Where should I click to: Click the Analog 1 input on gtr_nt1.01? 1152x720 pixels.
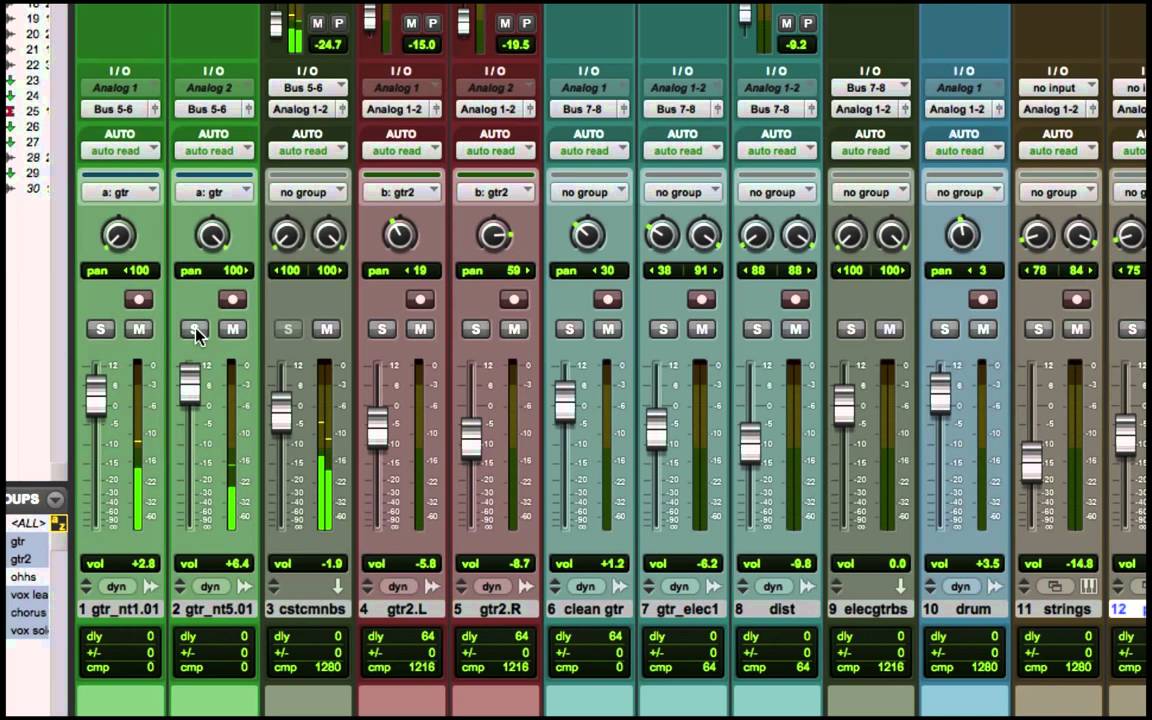pos(120,87)
